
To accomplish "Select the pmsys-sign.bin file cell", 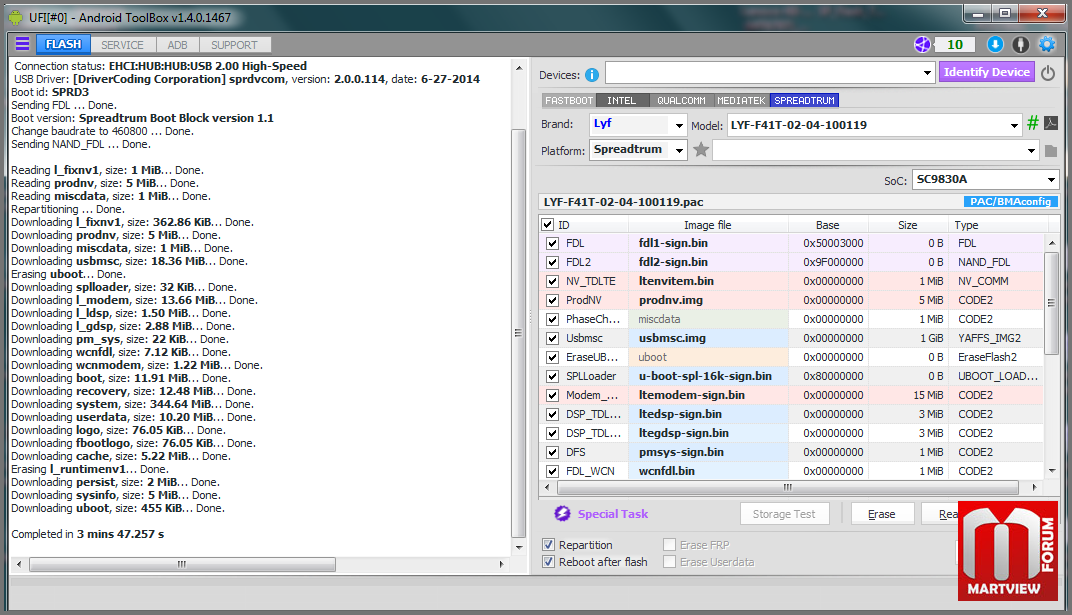I will click(708, 452).
